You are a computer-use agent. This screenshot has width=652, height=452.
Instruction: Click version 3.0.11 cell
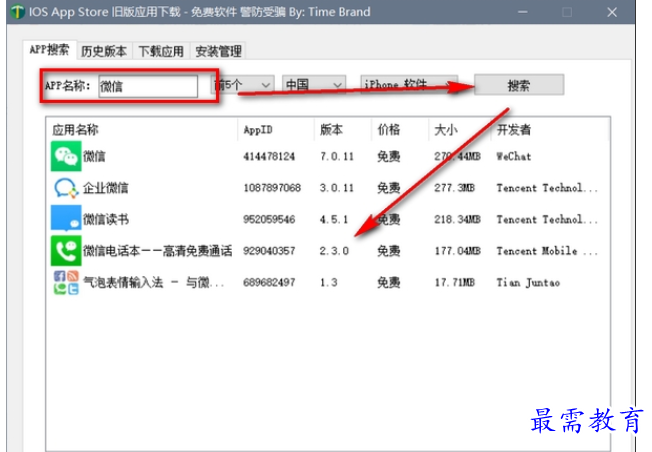pyautogui.click(x=337, y=188)
